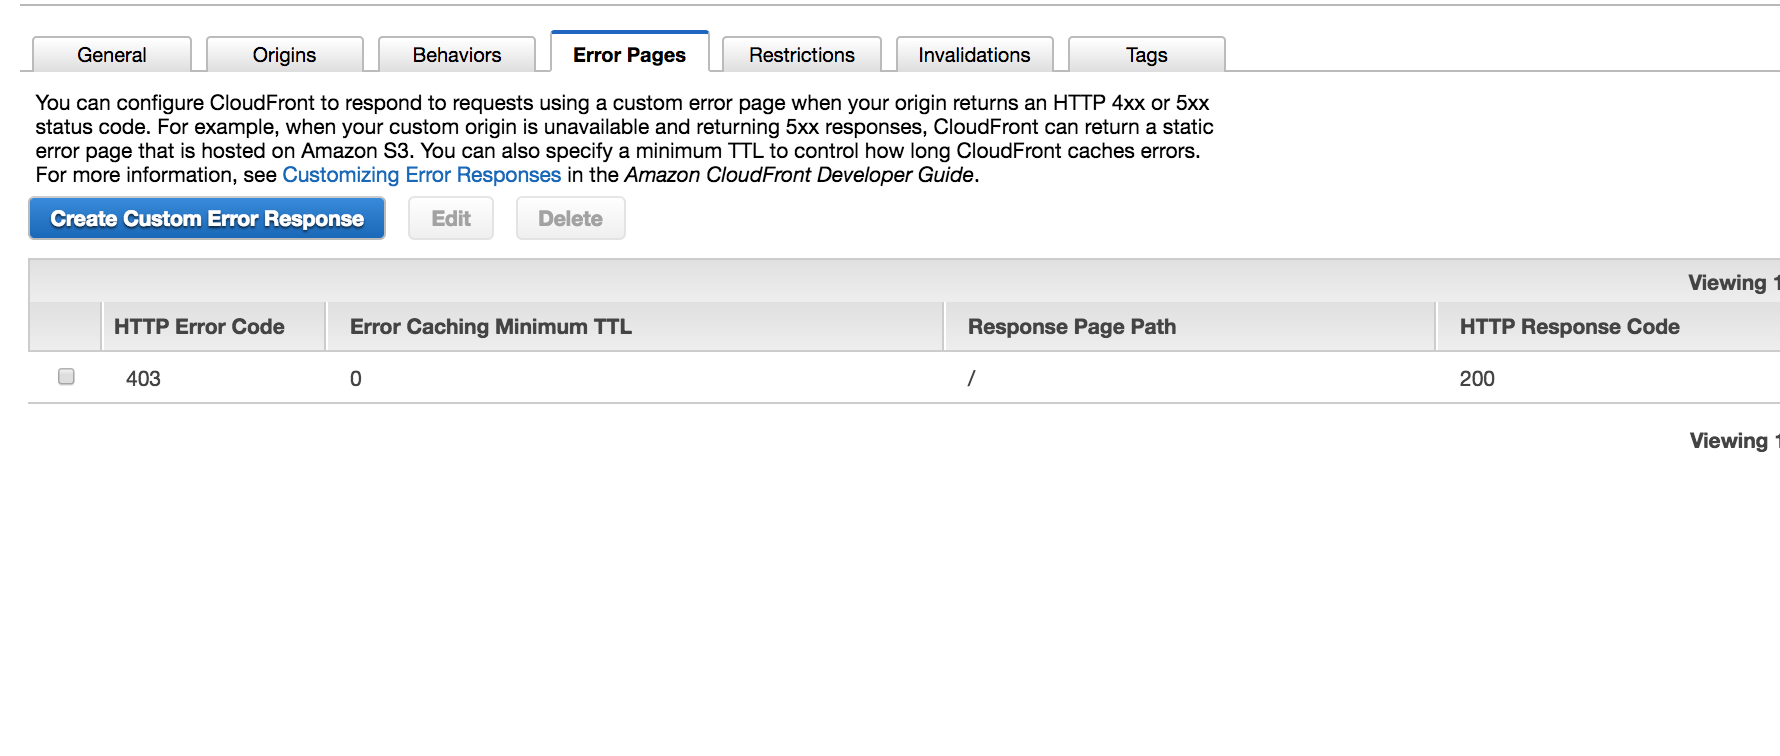Sort by HTTP Error Code column header
Viewport: 1780px width, 756px height.
click(199, 327)
